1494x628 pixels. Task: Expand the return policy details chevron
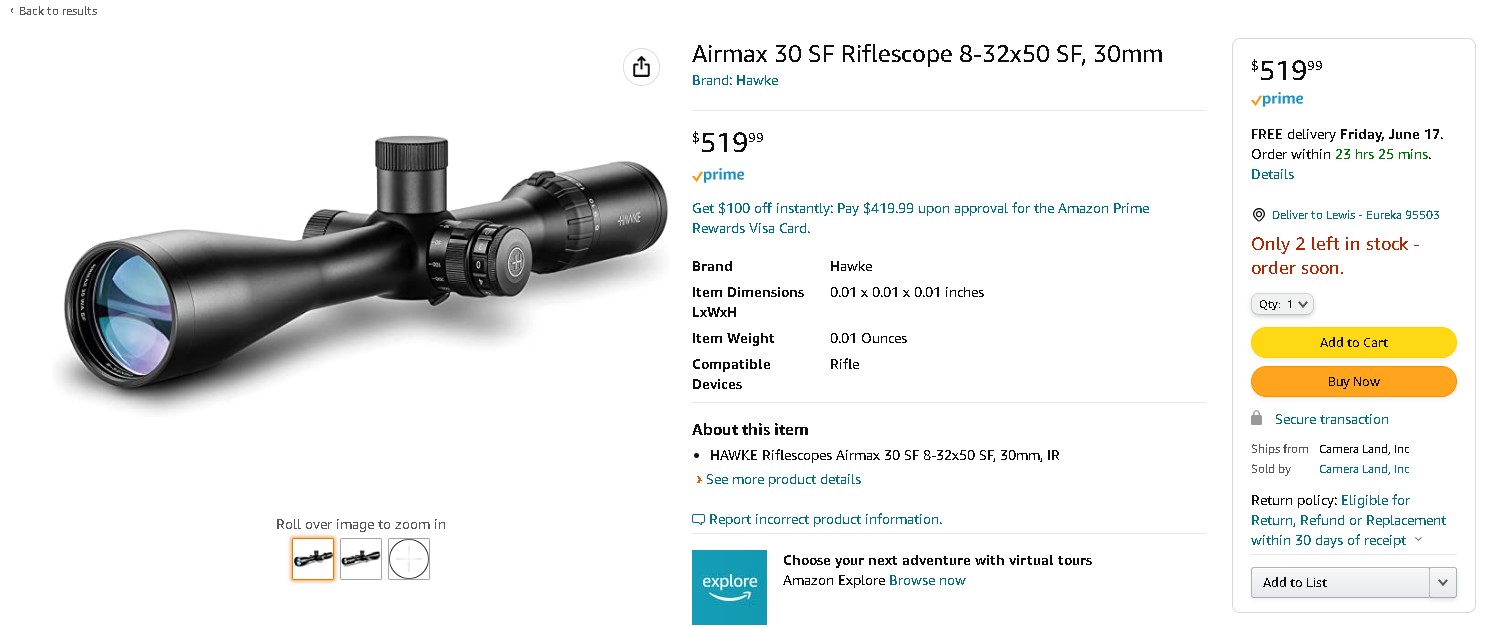tap(1418, 541)
